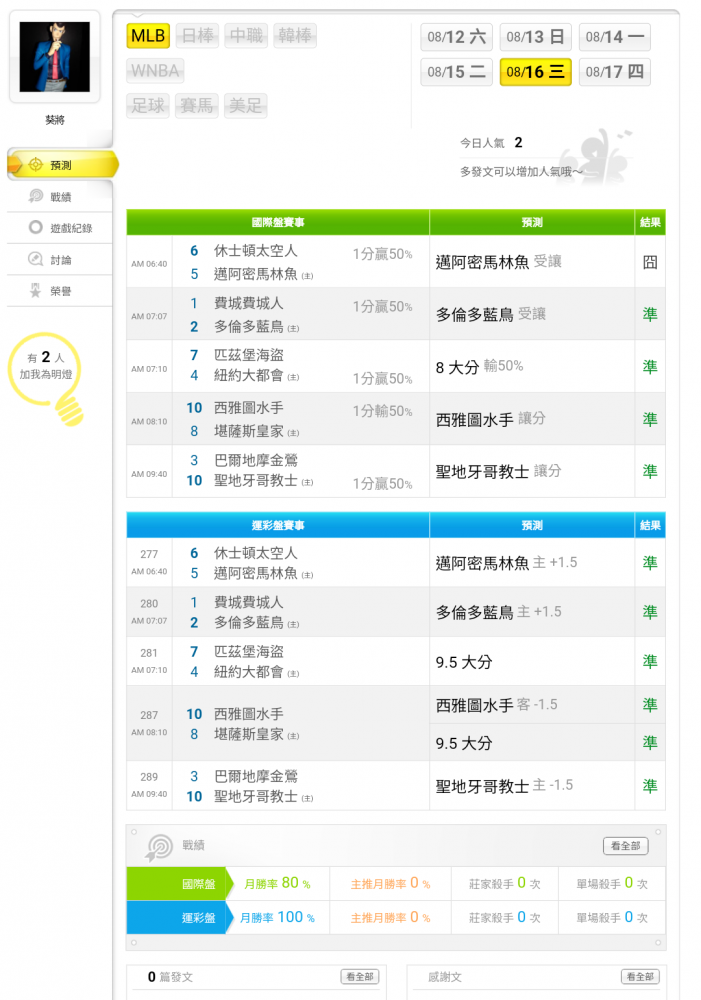The height and width of the screenshot is (1000, 701).
Task: Click prediction 西雅圖水手 讓分
Action: click(491, 419)
